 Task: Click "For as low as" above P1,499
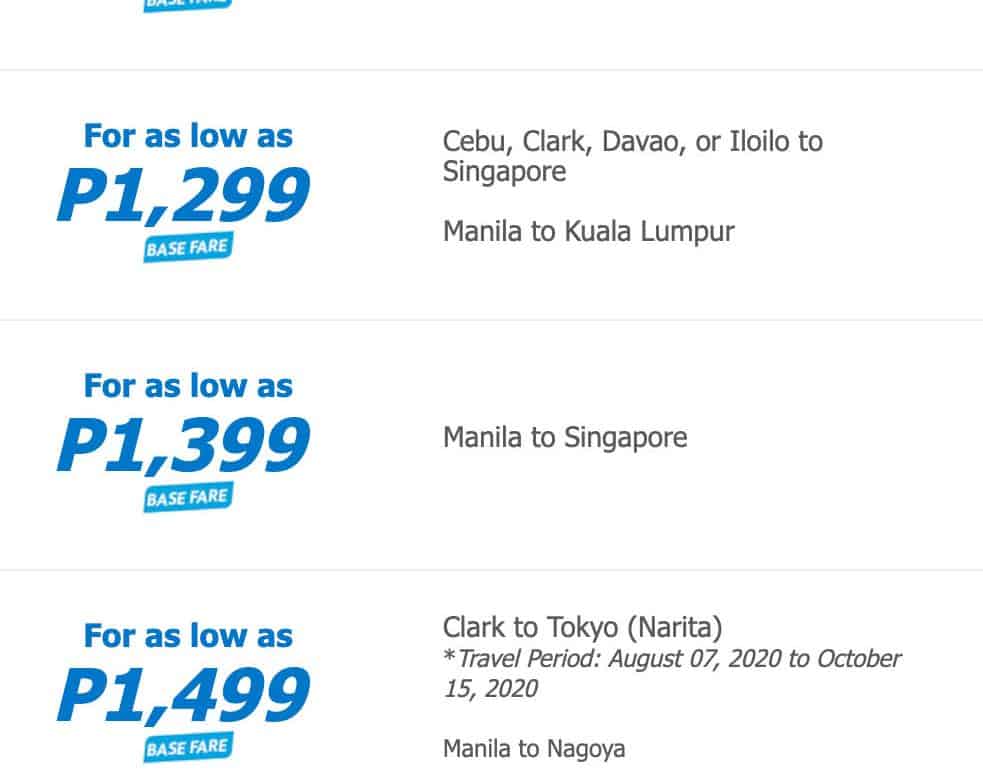point(188,636)
